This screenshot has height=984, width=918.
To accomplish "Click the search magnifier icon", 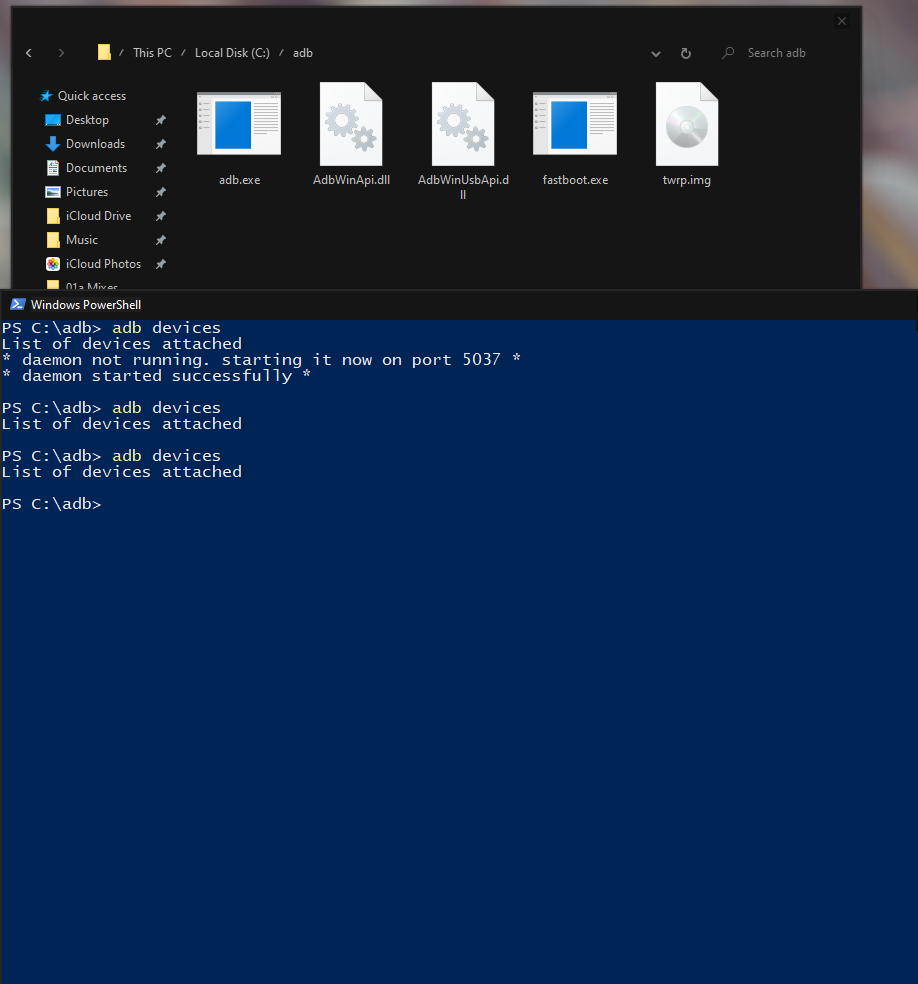I will click(x=728, y=53).
